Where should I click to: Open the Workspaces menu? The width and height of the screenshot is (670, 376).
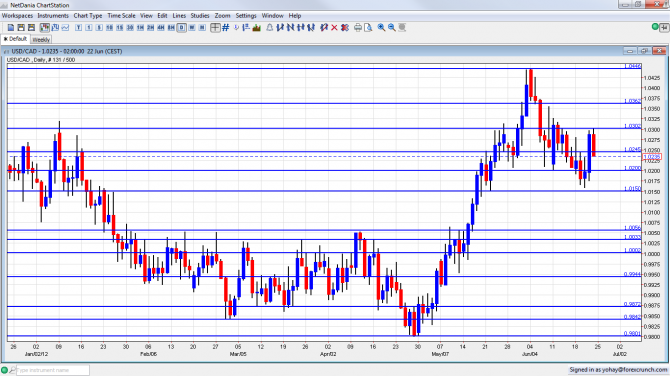pos(17,15)
